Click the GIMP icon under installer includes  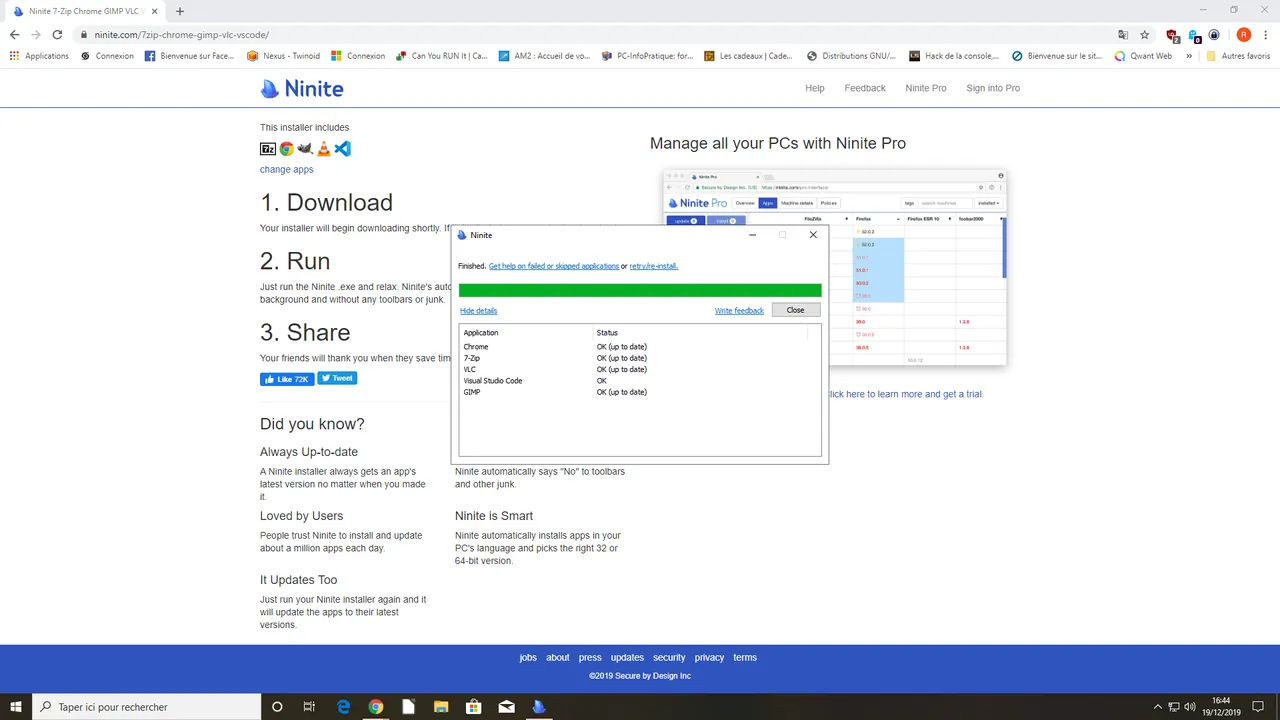coord(305,149)
